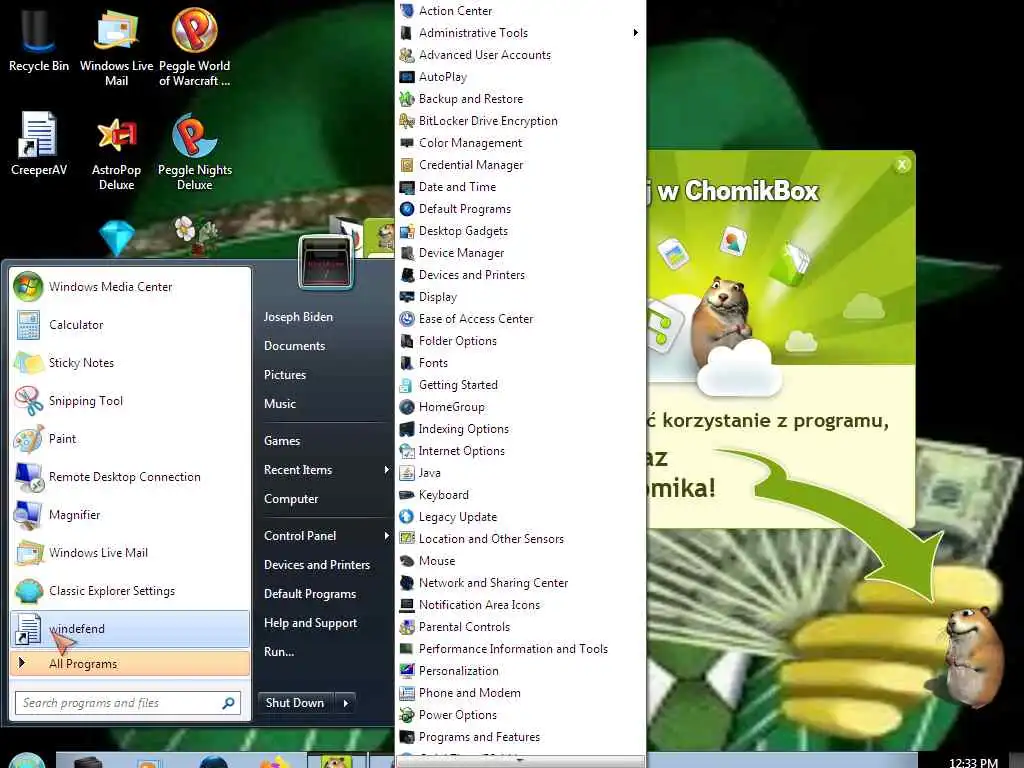Open Games from Start menu
The width and height of the screenshot is (1024, 768).
(282, 441)
